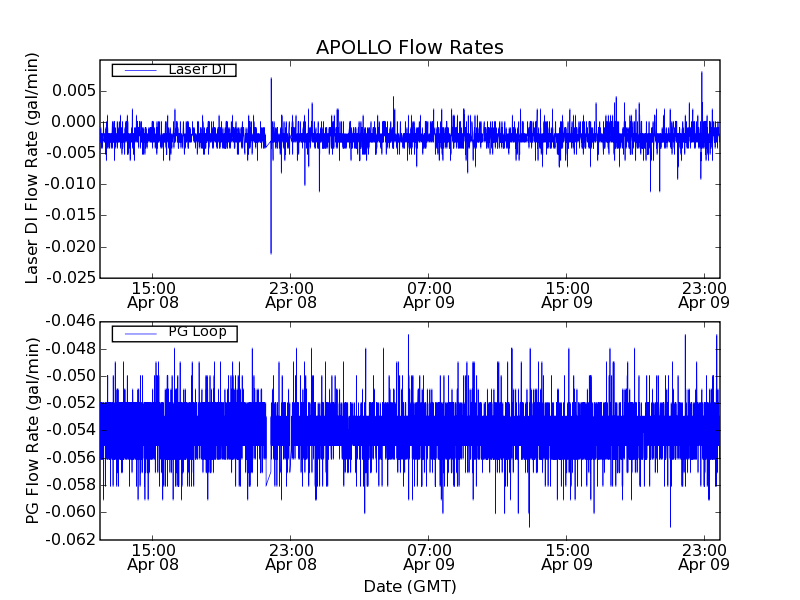Click "15:00 Apr 08" under the PG Loop plot

pos(153,558)
